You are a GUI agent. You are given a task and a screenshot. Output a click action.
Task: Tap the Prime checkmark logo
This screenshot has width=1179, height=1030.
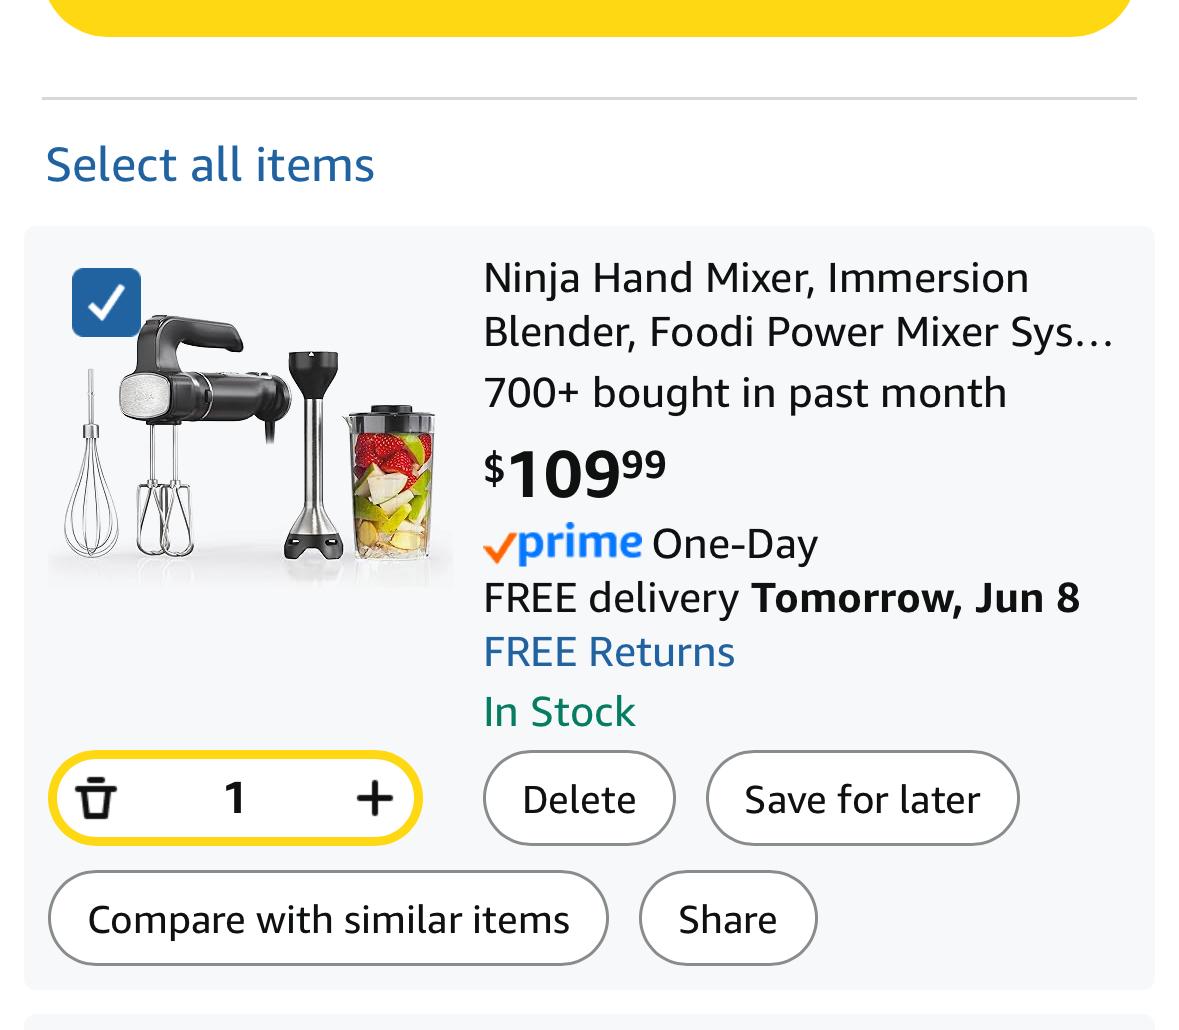click(562, 544)
